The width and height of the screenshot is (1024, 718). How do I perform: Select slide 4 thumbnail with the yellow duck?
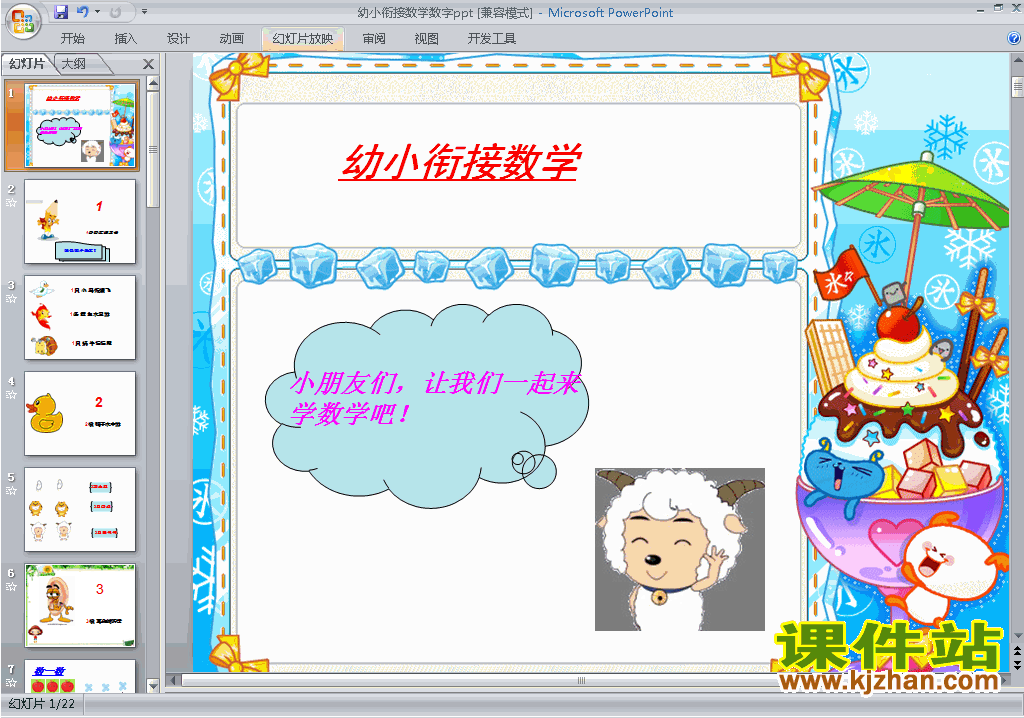pyautogui.click(x=80, y=414)
